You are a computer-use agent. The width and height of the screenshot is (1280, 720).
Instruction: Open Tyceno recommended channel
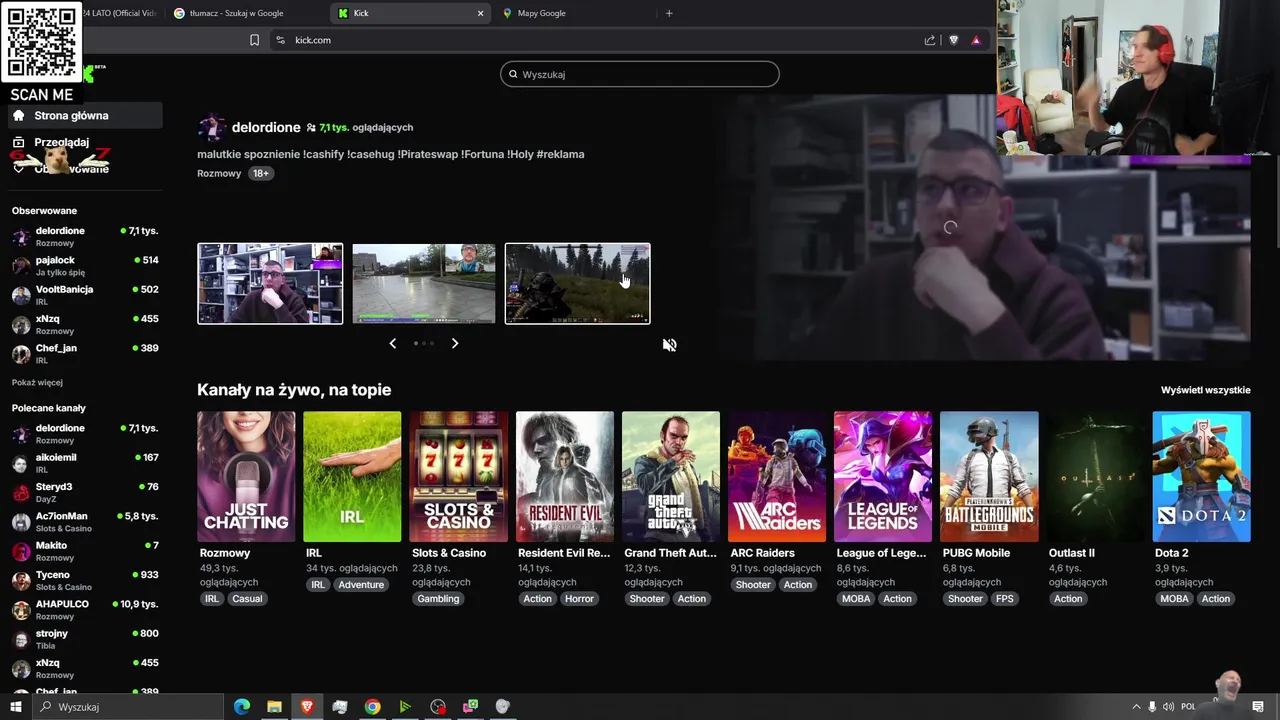pyautogui.click(x=85, y=580)
